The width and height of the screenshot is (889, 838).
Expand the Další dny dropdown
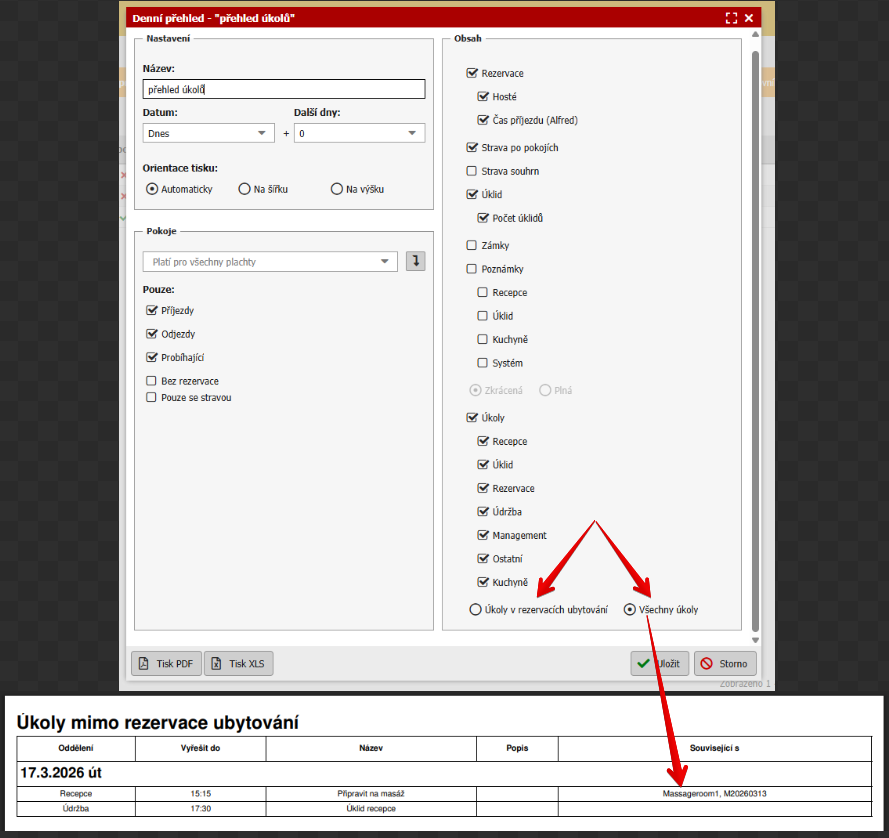coord(359,133)
